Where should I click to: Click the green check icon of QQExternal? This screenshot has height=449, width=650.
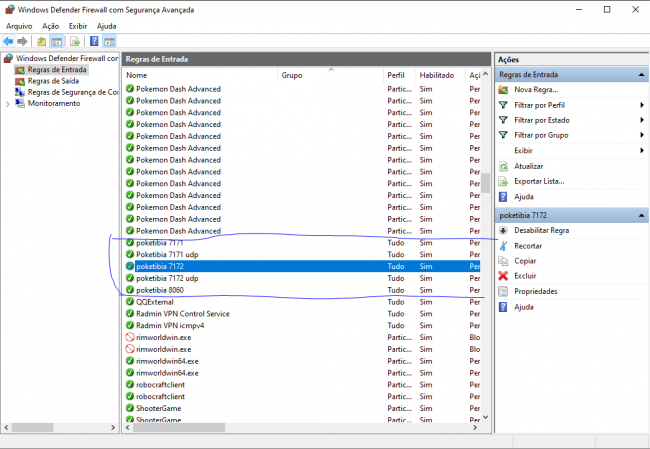[x=130, y=302]
